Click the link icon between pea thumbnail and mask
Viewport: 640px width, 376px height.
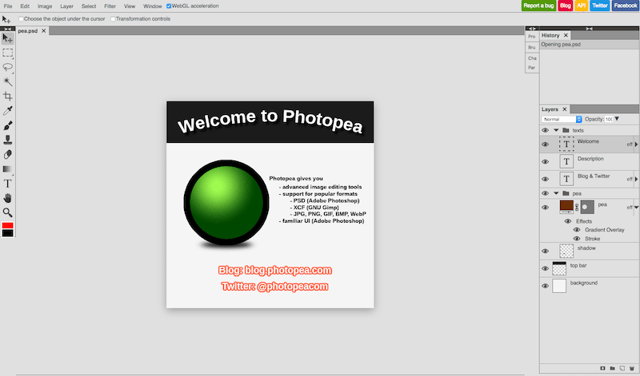[577, 207]
